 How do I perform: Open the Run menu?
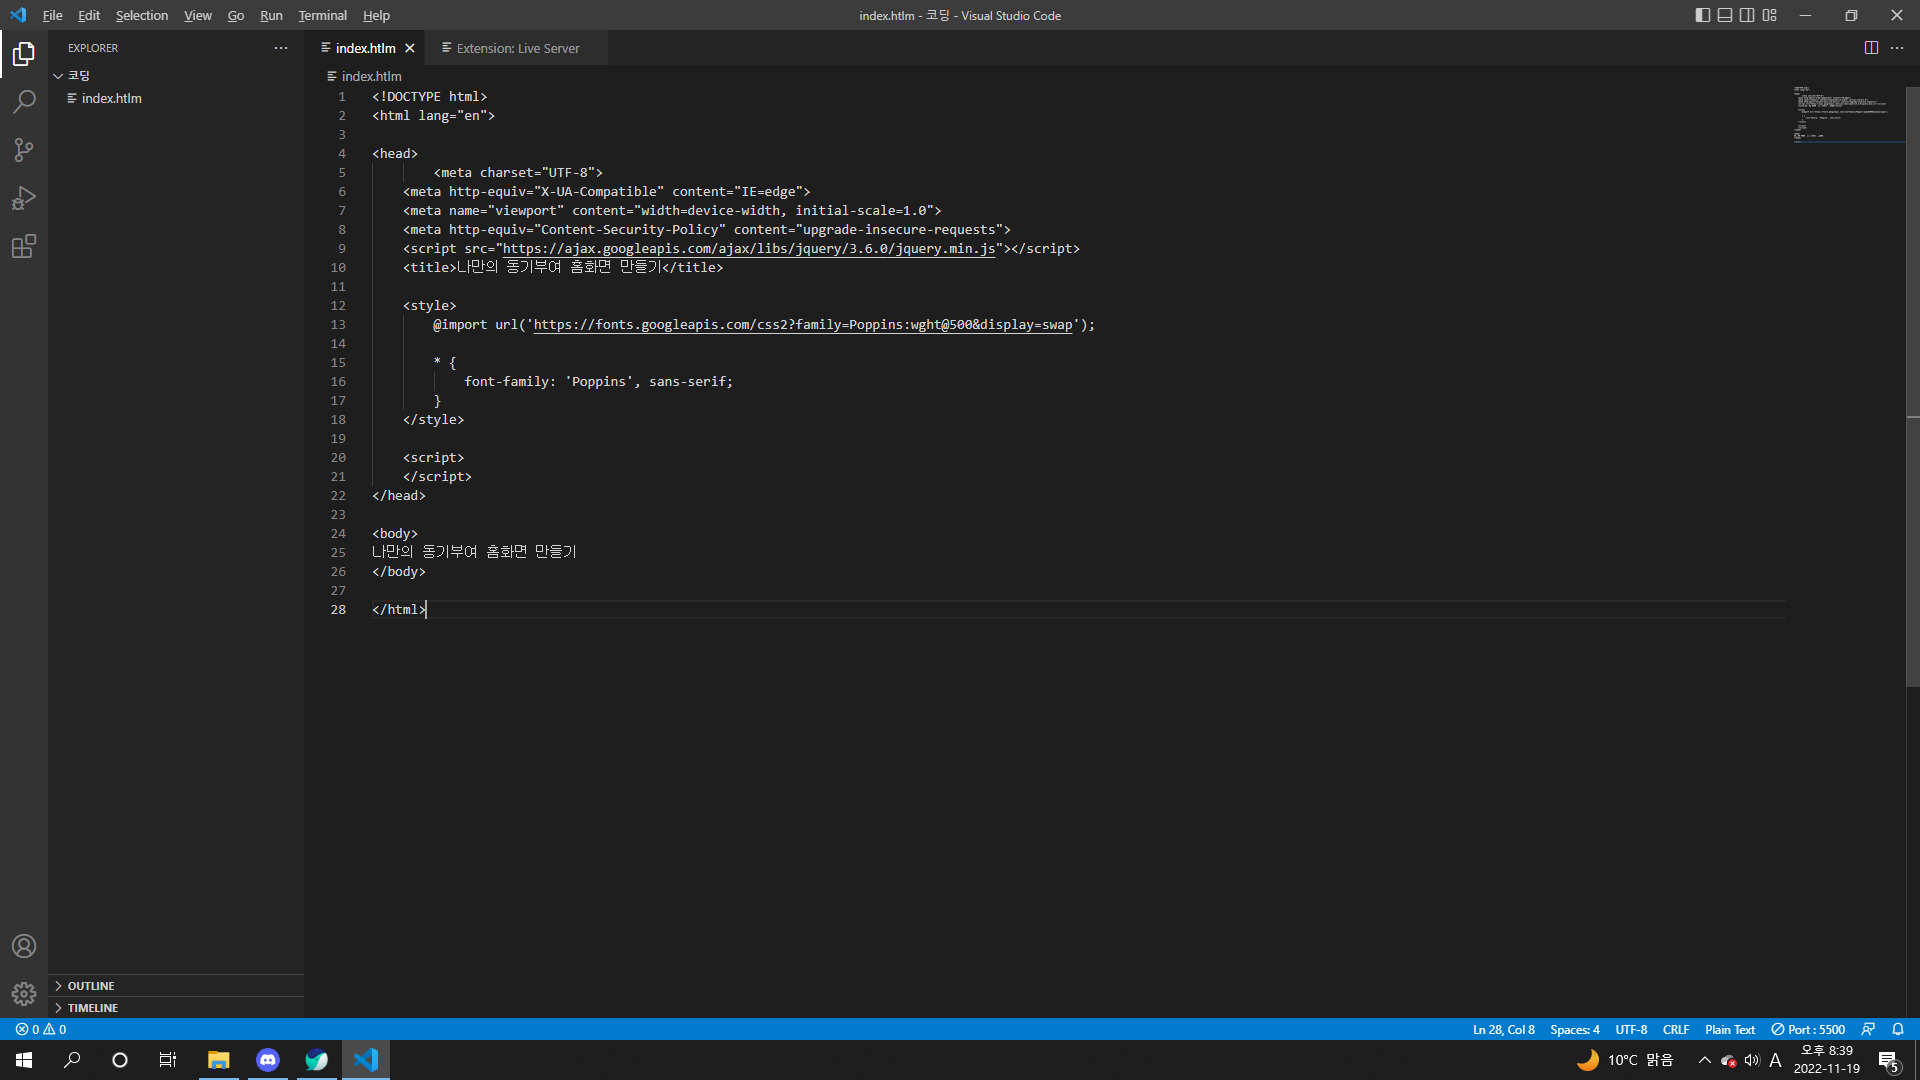[x=271, y=15]
